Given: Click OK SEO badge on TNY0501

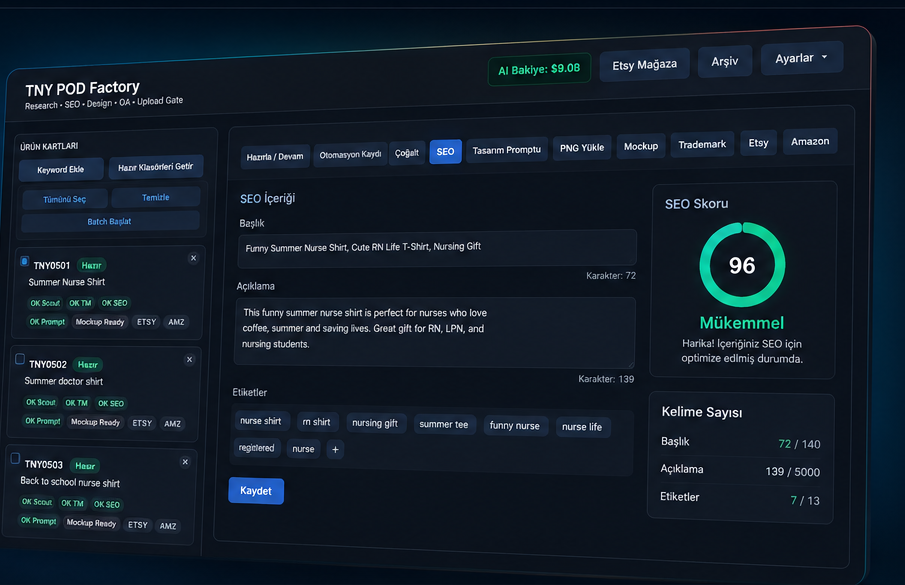Looking at the screenshot, I should coord(114,303).
